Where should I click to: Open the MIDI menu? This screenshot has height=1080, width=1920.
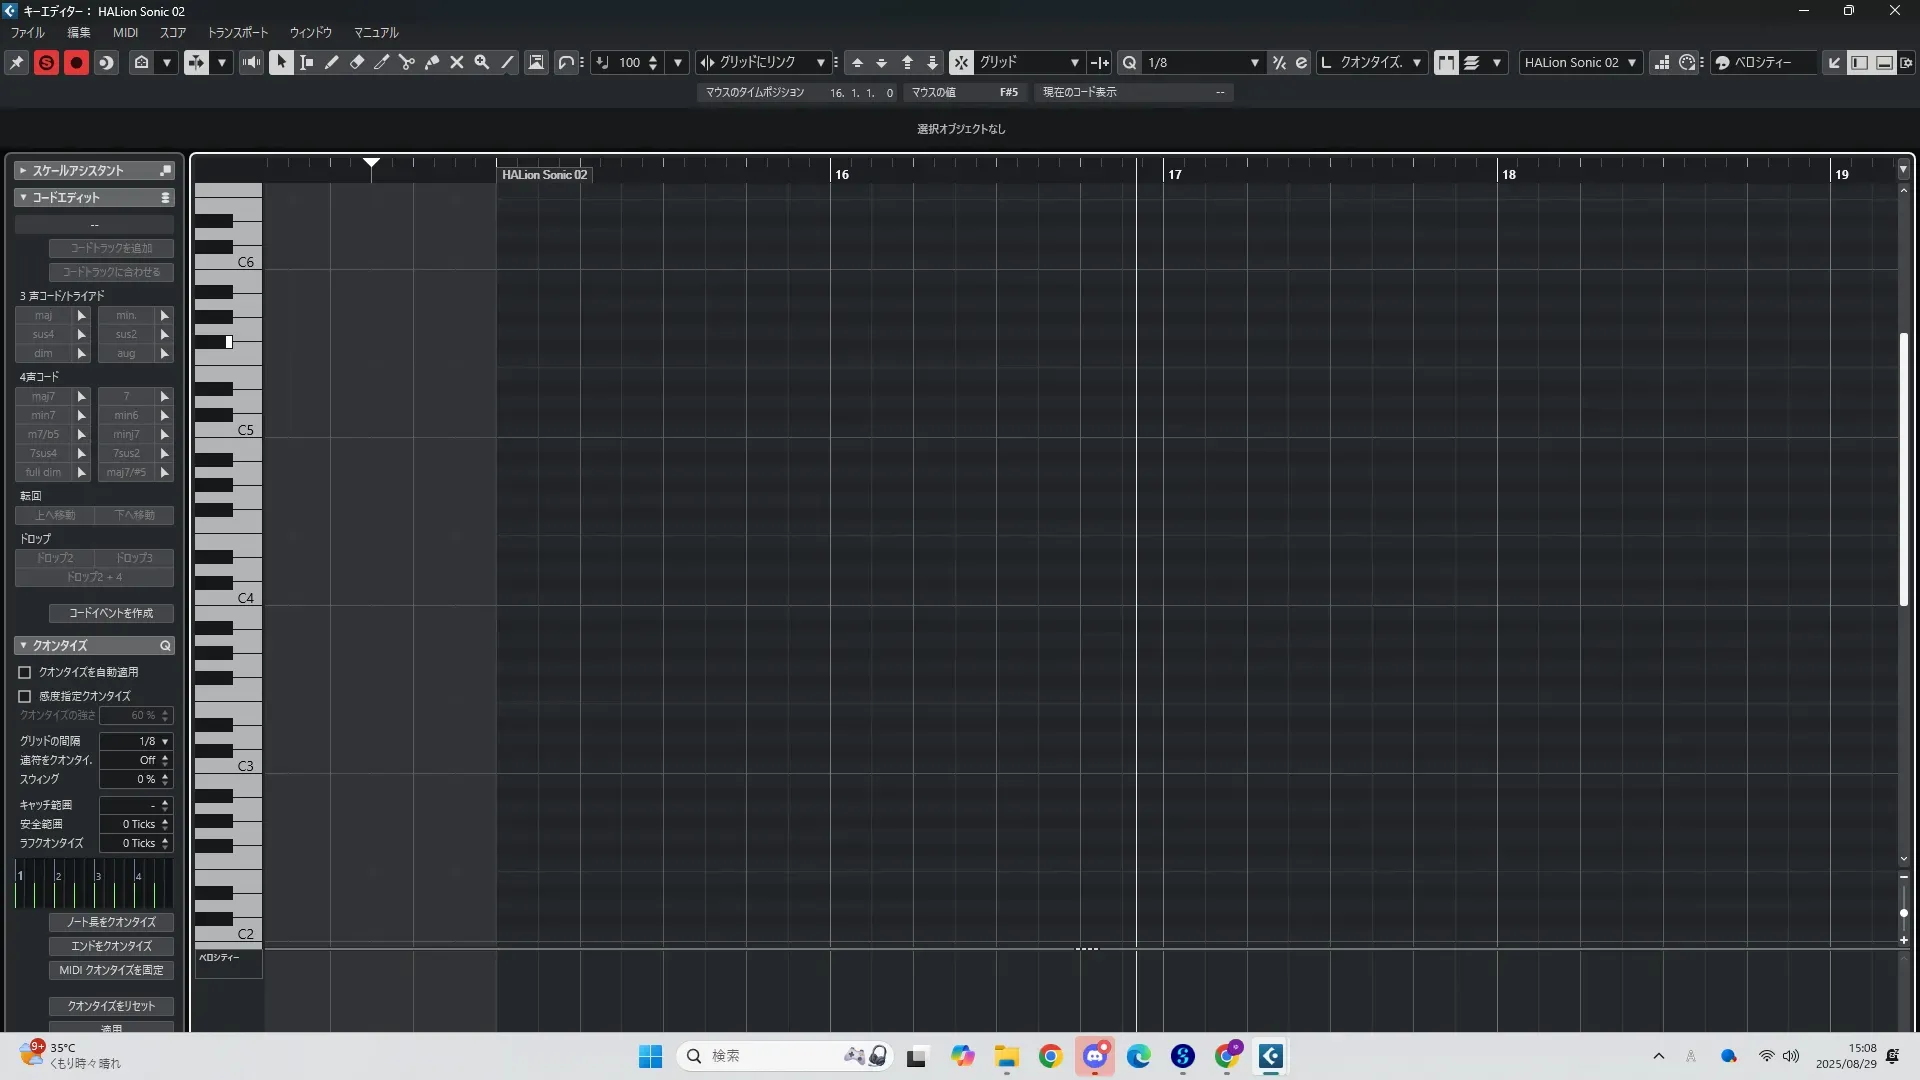[125, 32]
